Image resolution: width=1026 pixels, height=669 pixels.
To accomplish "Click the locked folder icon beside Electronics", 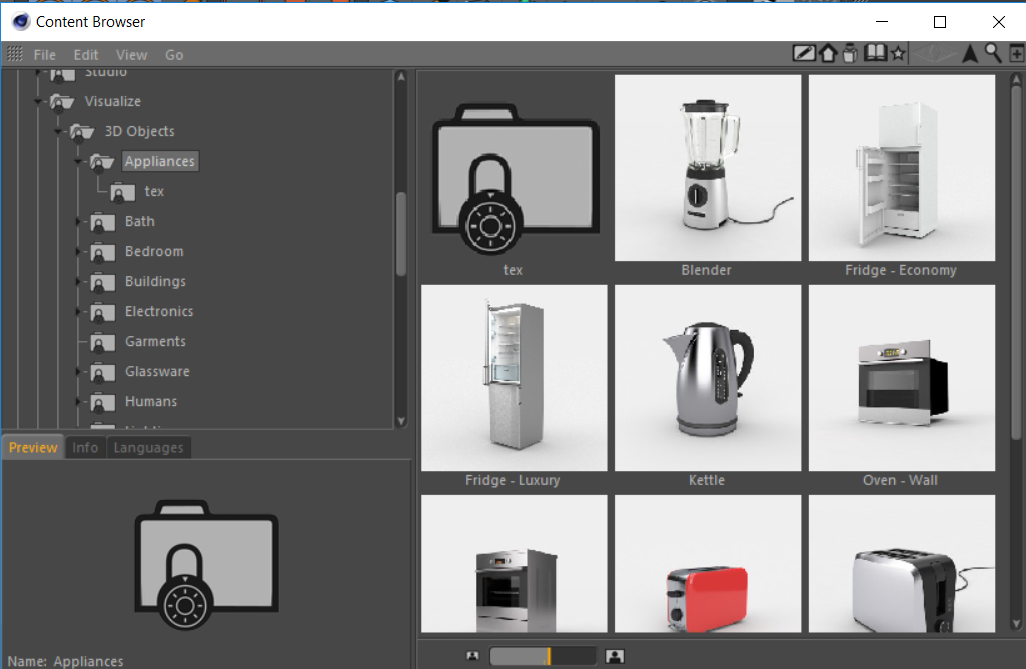I will click(x=102, y=313).
